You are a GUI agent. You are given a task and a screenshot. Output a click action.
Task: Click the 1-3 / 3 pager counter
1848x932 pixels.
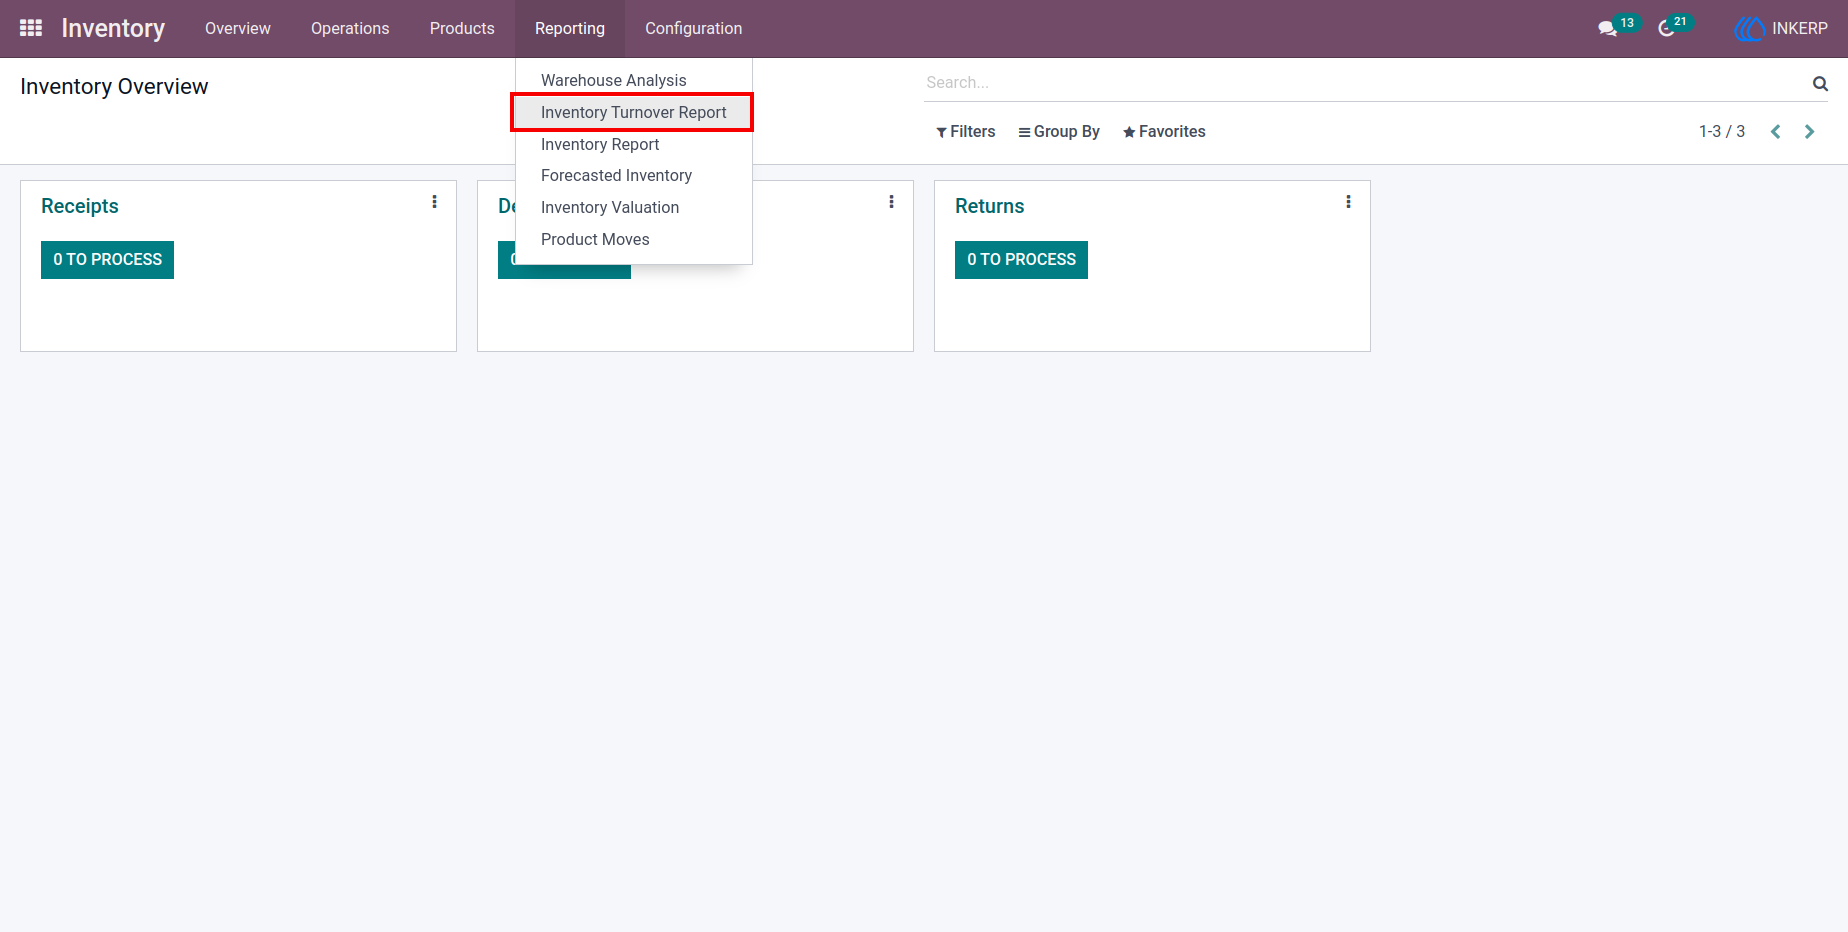tap(1722, 132)
